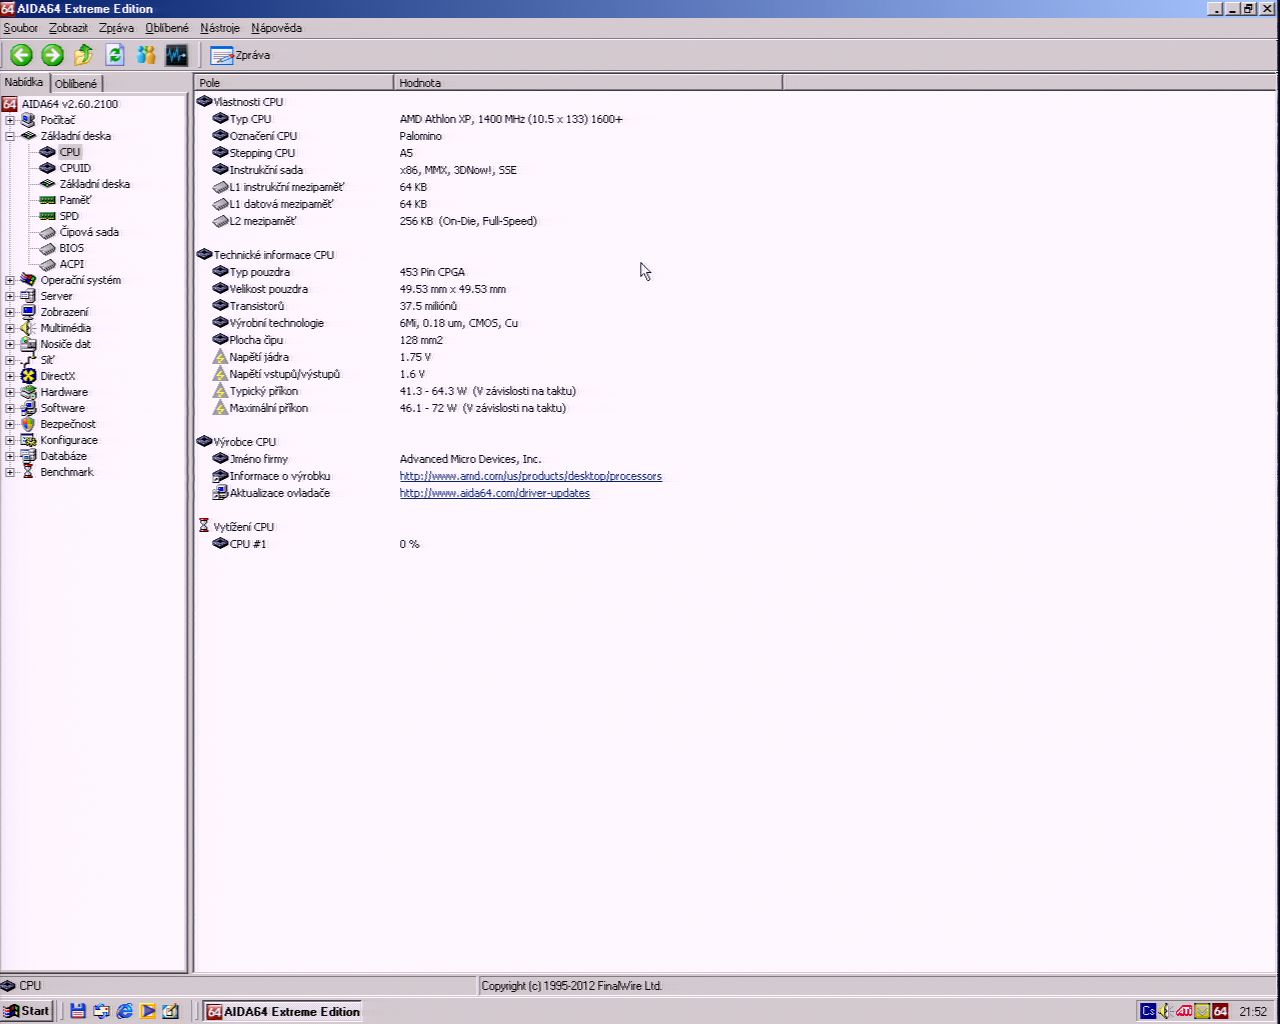Click the Maximální příkon warning icon
1280x1024 pixels.
pos(221,408)
